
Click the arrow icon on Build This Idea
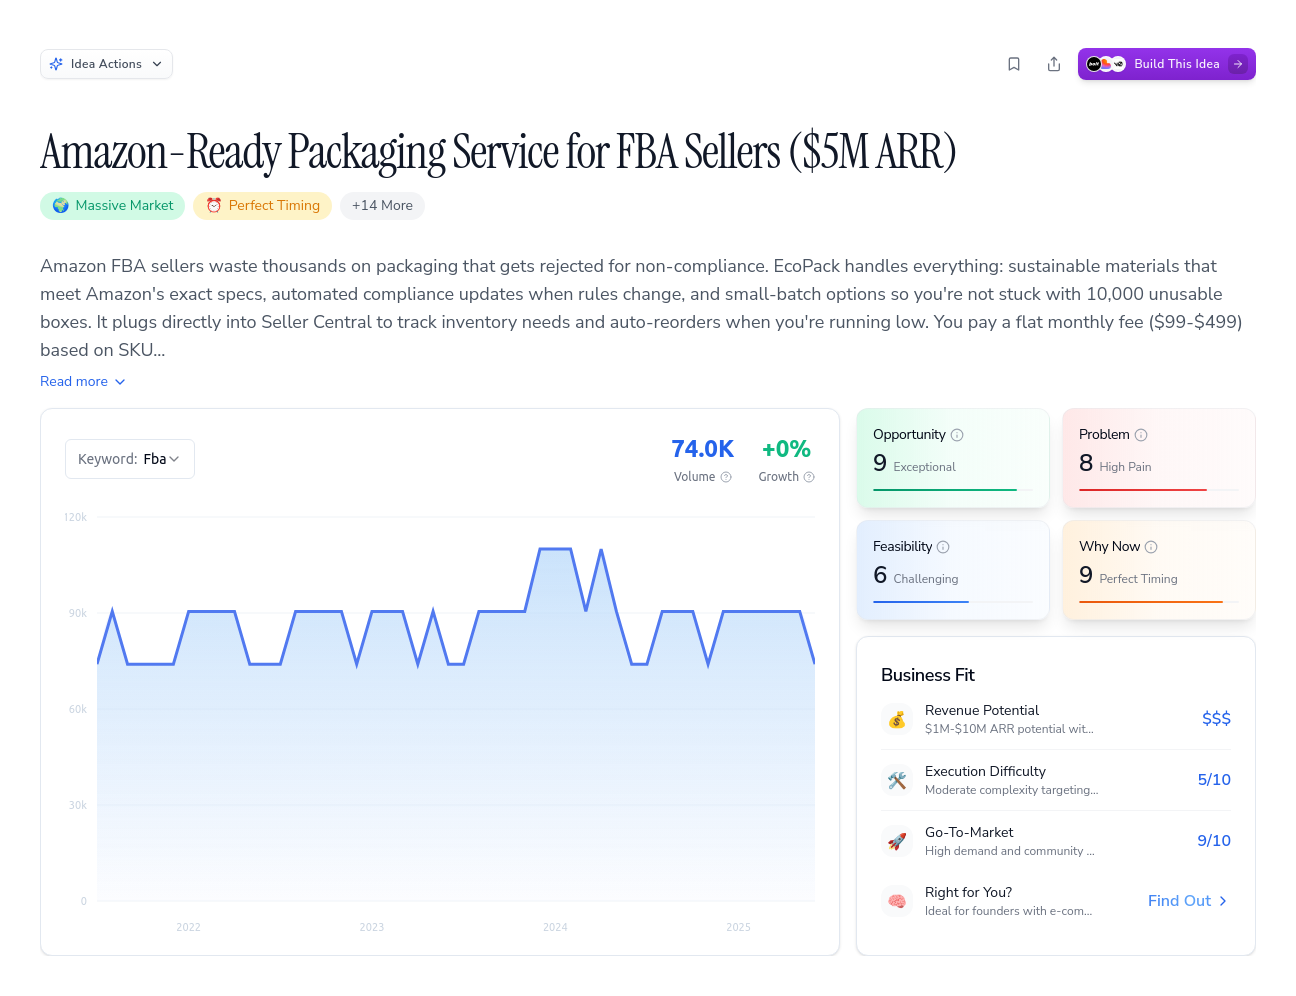[x=1238, y=64]
